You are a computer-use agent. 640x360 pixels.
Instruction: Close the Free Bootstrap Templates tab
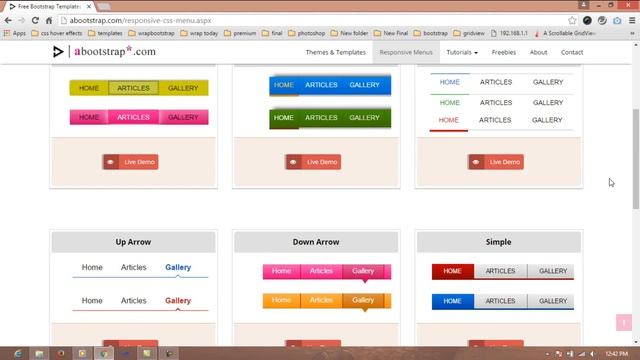tap(89, 7)
